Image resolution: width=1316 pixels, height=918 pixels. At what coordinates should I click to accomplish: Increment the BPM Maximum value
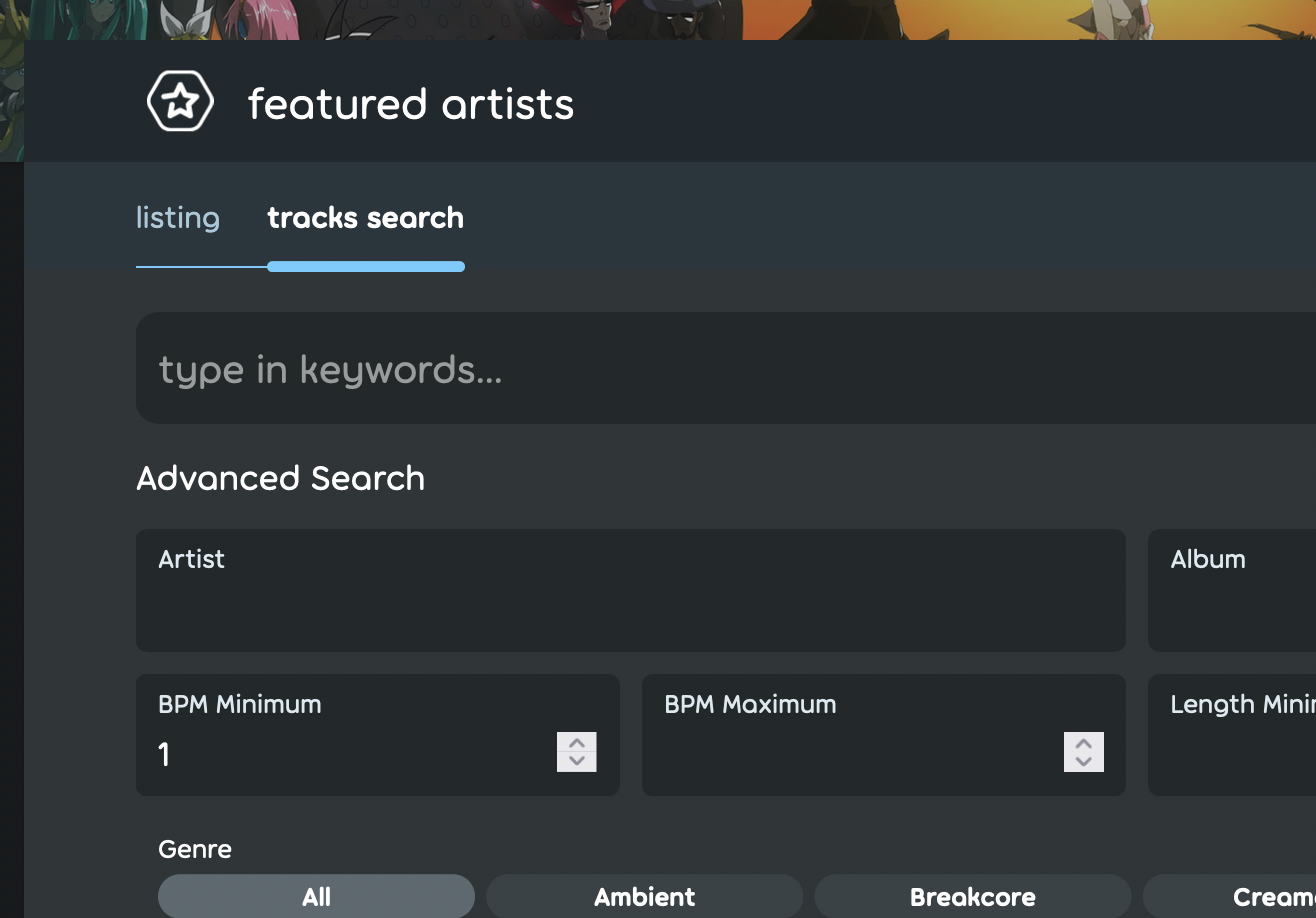[1082, 744]
